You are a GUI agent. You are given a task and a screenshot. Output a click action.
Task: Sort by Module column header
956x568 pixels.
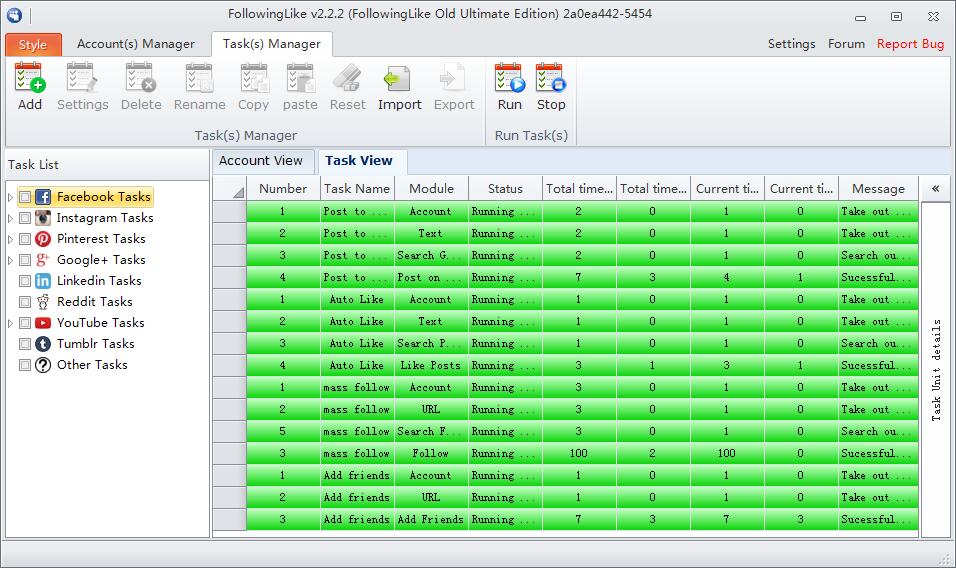(431, 188)
